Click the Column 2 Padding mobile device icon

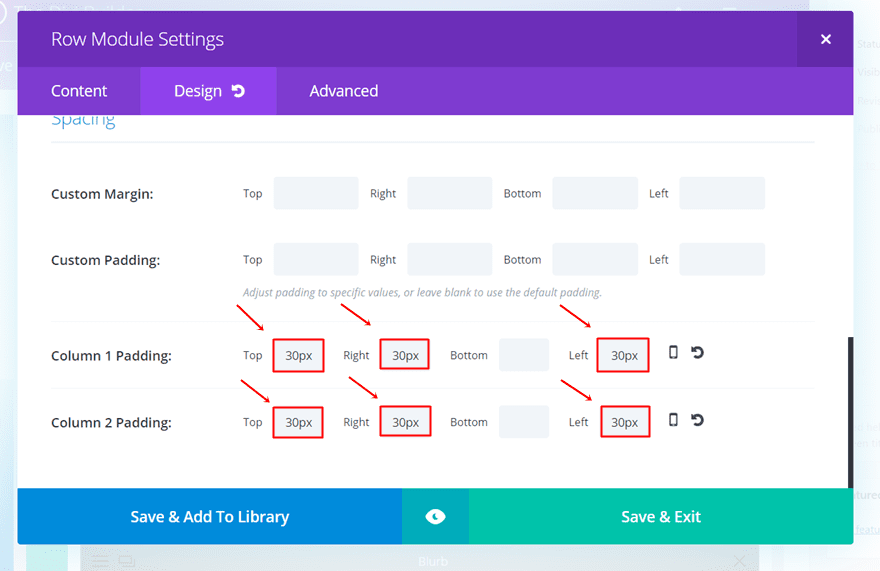pos(673,420)
